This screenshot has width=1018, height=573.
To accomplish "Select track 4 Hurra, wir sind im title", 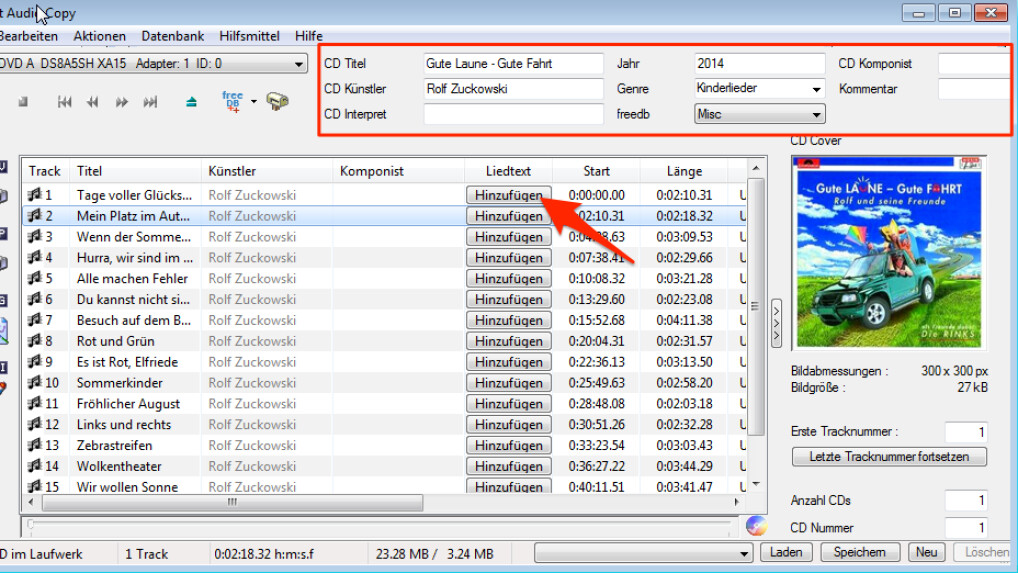I will point(134,258).
